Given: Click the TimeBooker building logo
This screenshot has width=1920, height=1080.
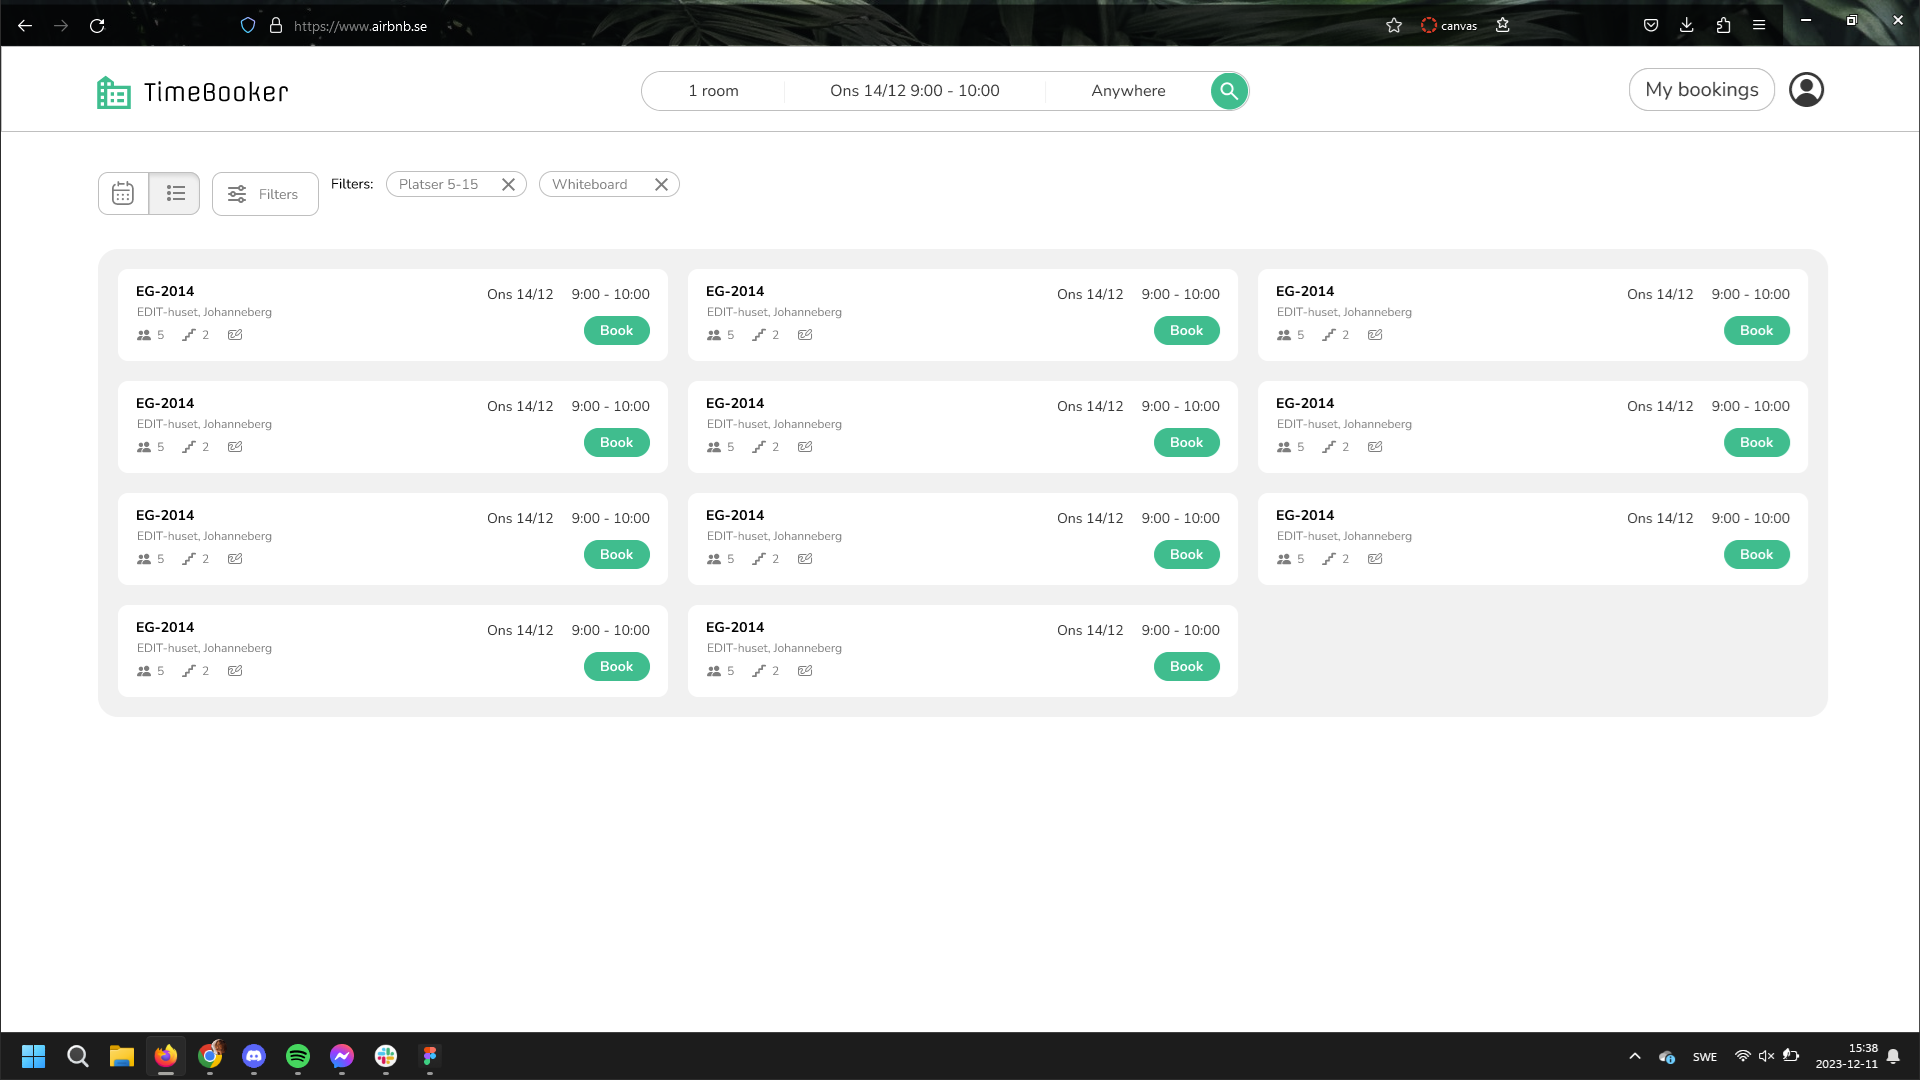Looking at the screenshot, I should pyautogui.click(x=114, y=92).
